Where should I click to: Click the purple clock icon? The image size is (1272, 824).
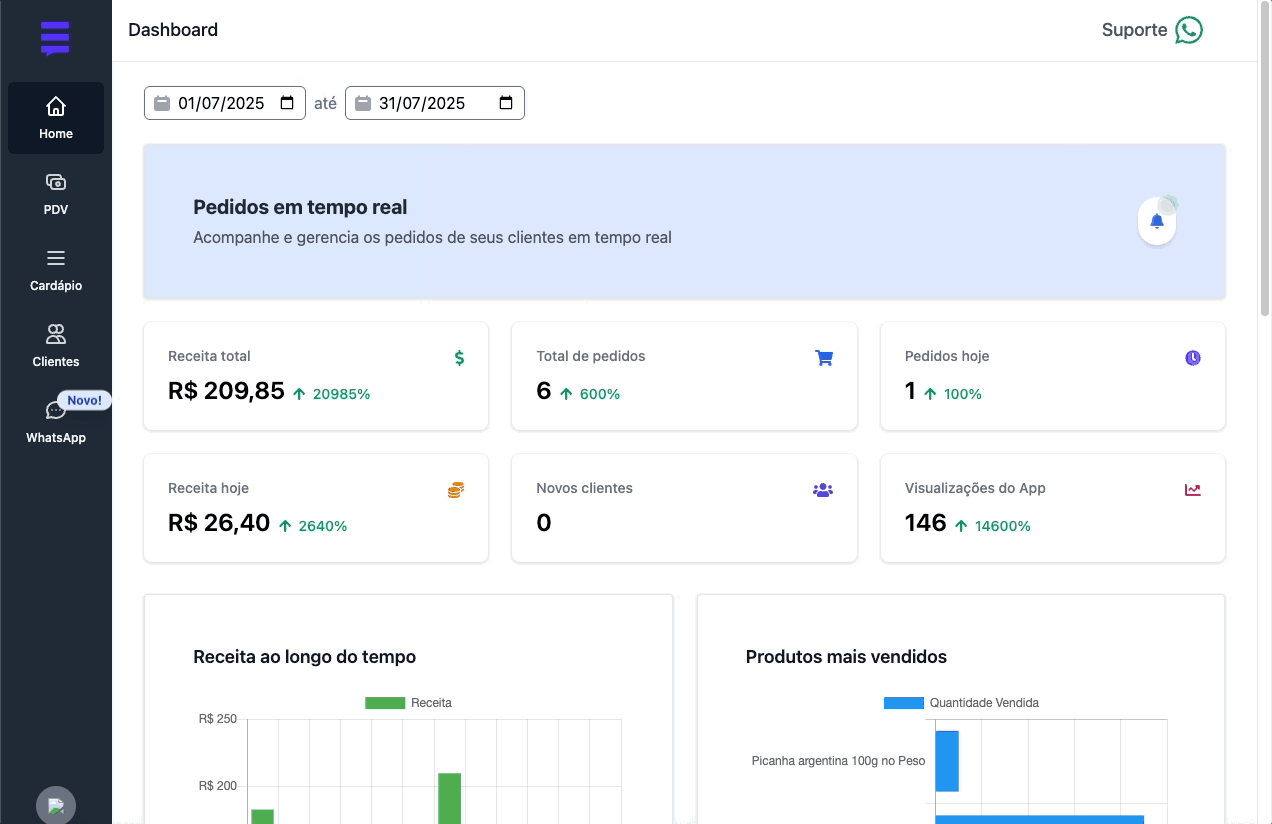[x=1192, y=358]
